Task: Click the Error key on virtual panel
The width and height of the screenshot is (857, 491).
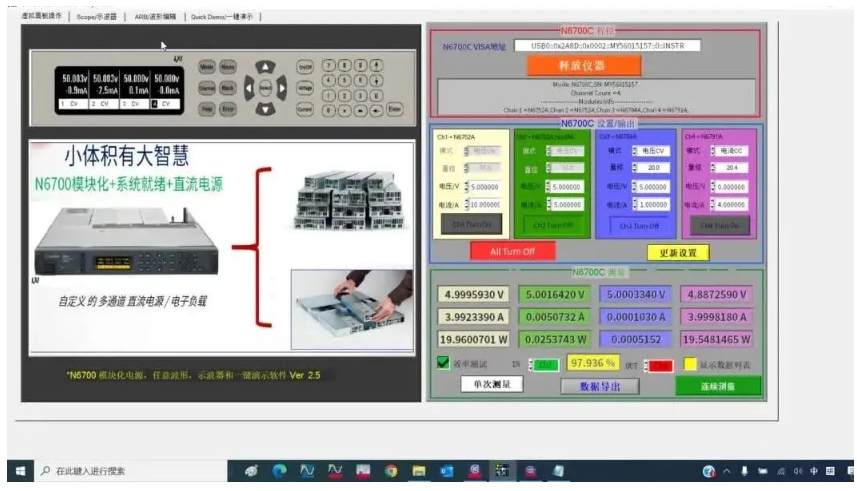Action: point(228,109)
